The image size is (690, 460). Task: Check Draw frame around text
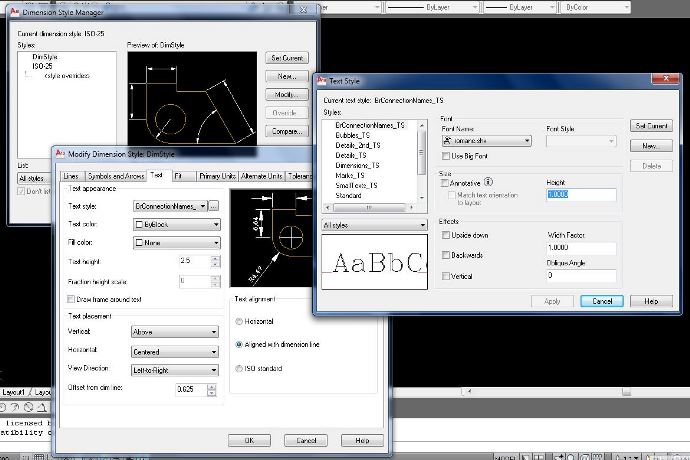pyautogui.click(x=69, y=299)
